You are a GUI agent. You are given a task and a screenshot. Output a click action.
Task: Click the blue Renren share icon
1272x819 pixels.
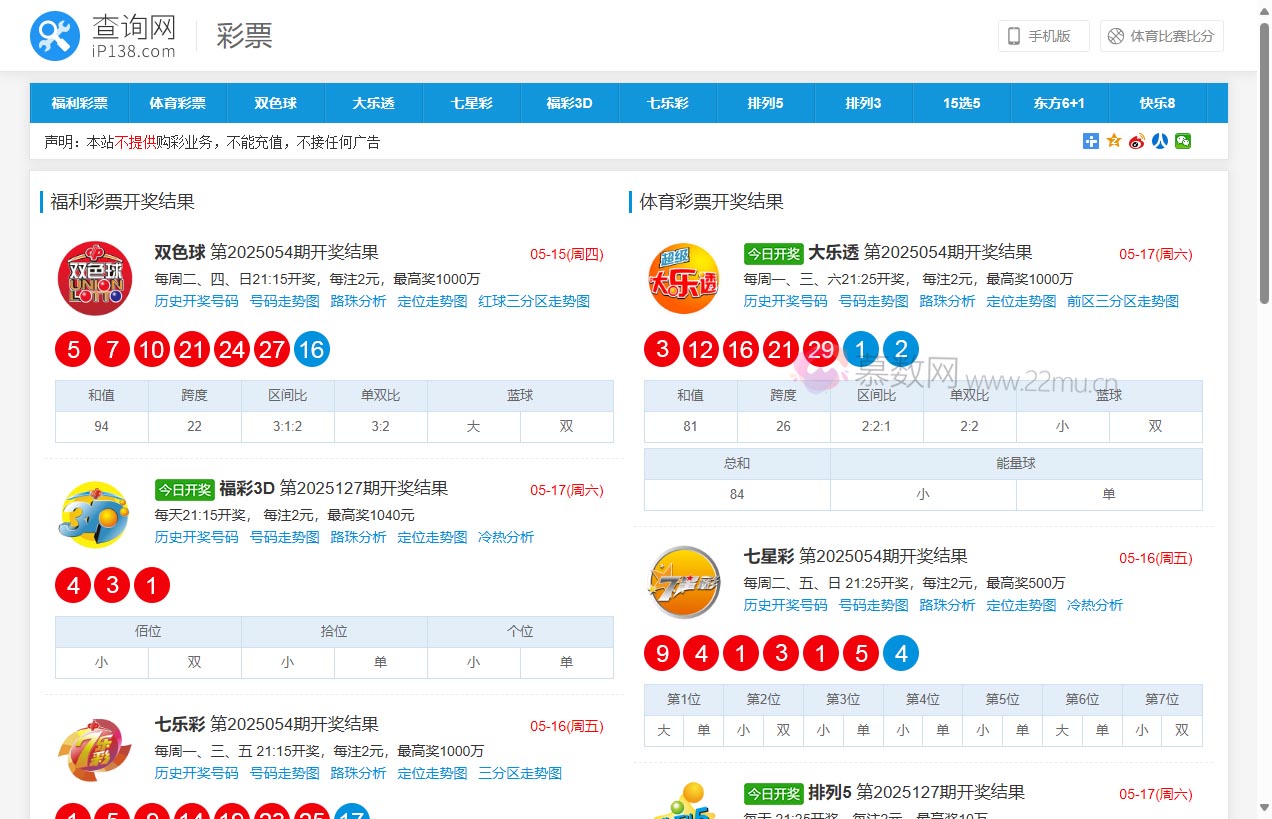point(1159,141)
